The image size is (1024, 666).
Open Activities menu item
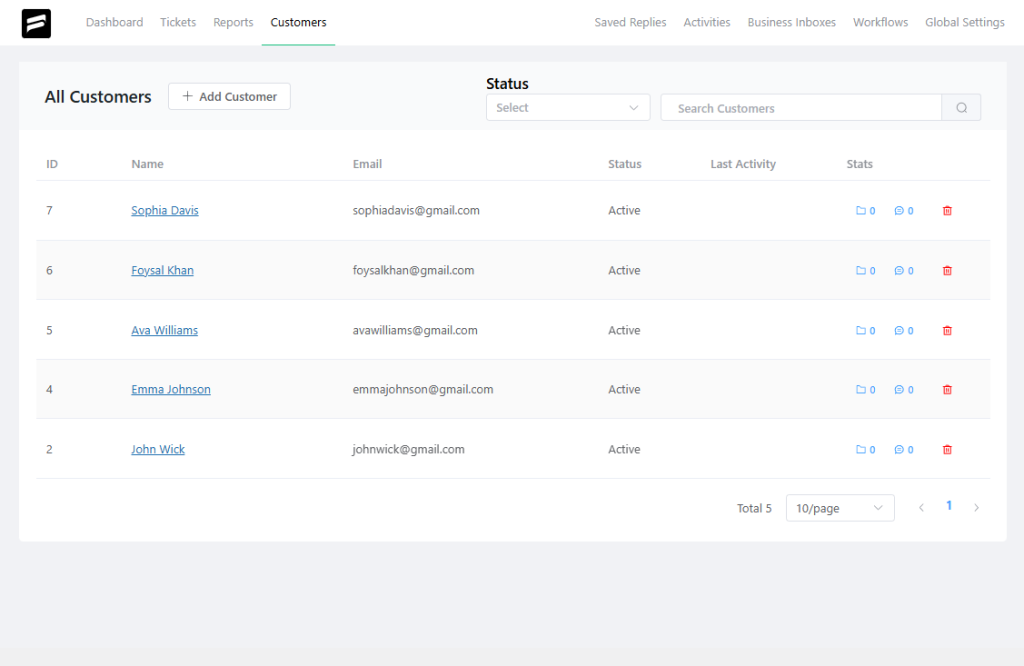point(707,22)
